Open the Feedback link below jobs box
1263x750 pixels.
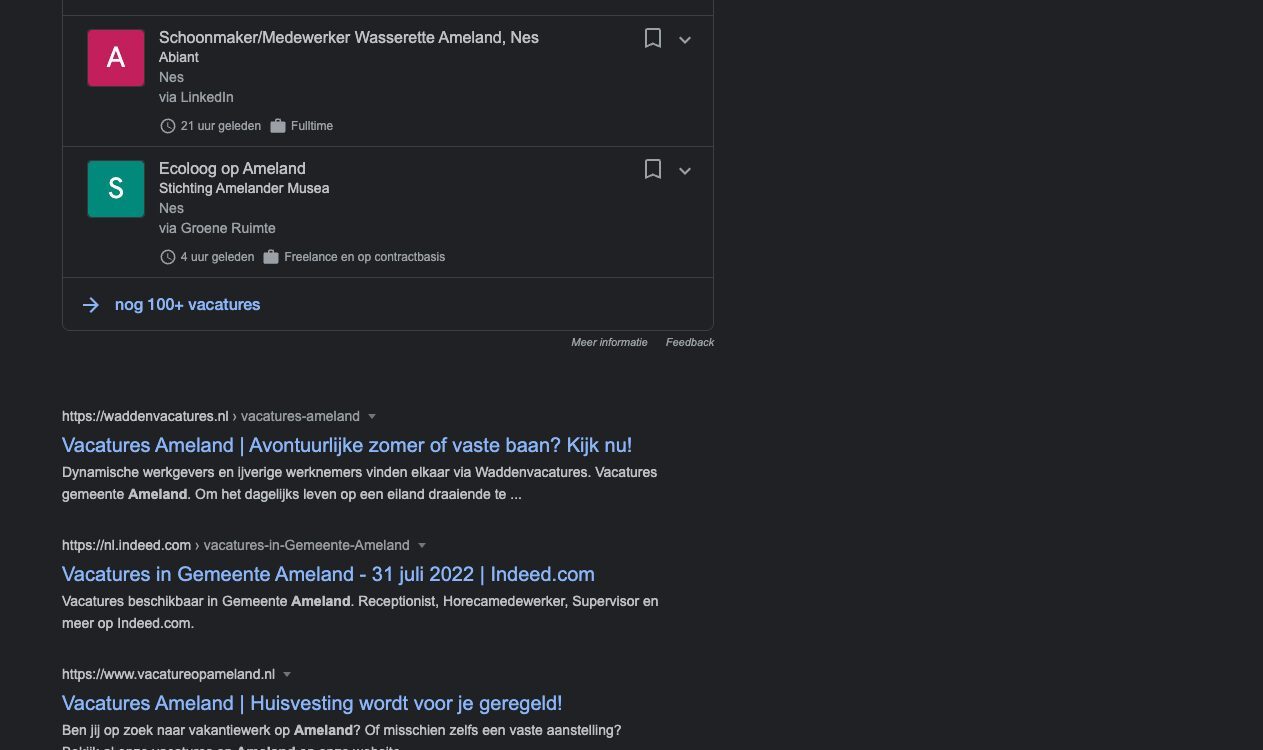click(x=690, y=342)
